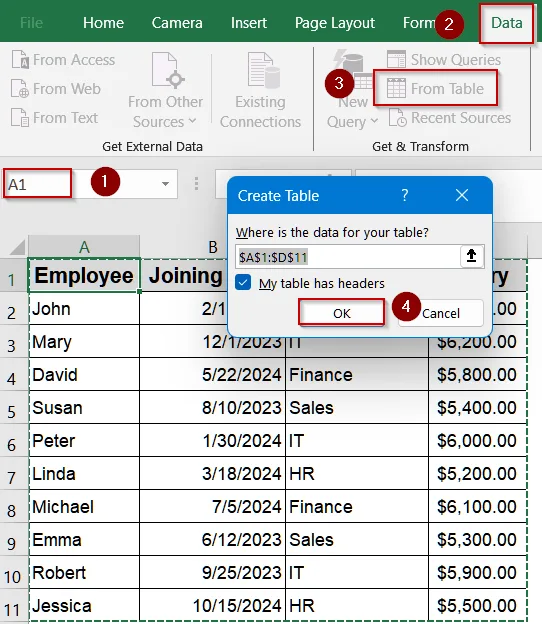Image resolution: width=542 pixels, height=624 pixels.
Task: Click cell containing Mary
Action: (84, 341)
